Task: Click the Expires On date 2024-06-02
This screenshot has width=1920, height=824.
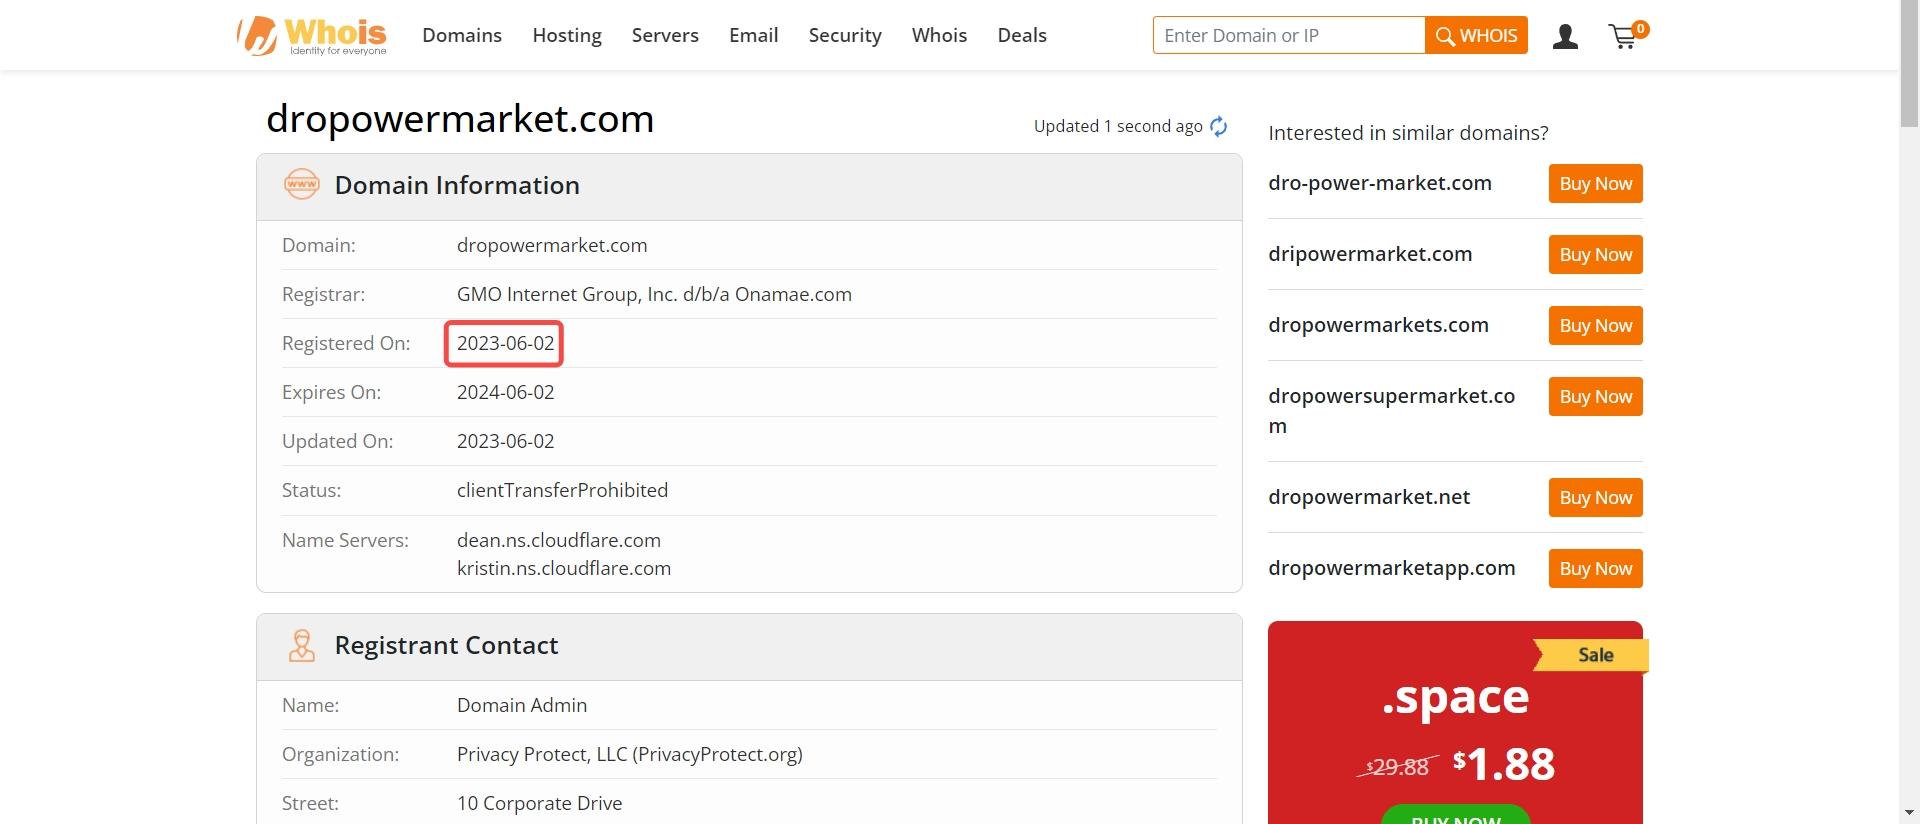Action: coord(505,392)
